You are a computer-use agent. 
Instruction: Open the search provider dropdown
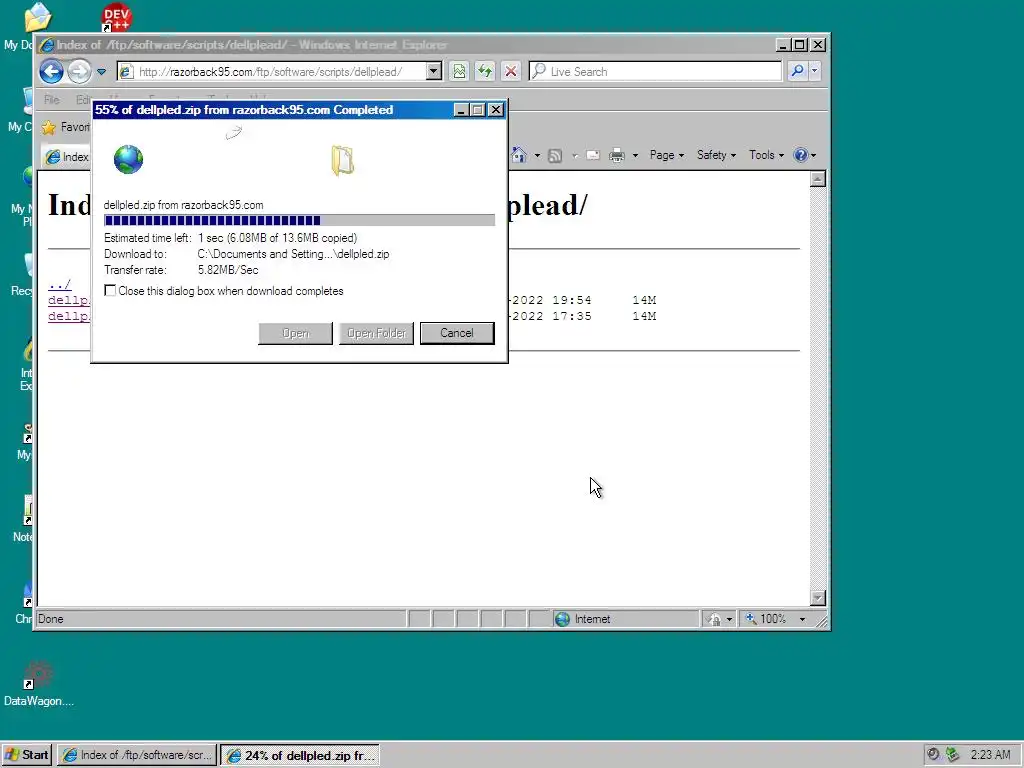pyautogui.click(x=814, y=71)
